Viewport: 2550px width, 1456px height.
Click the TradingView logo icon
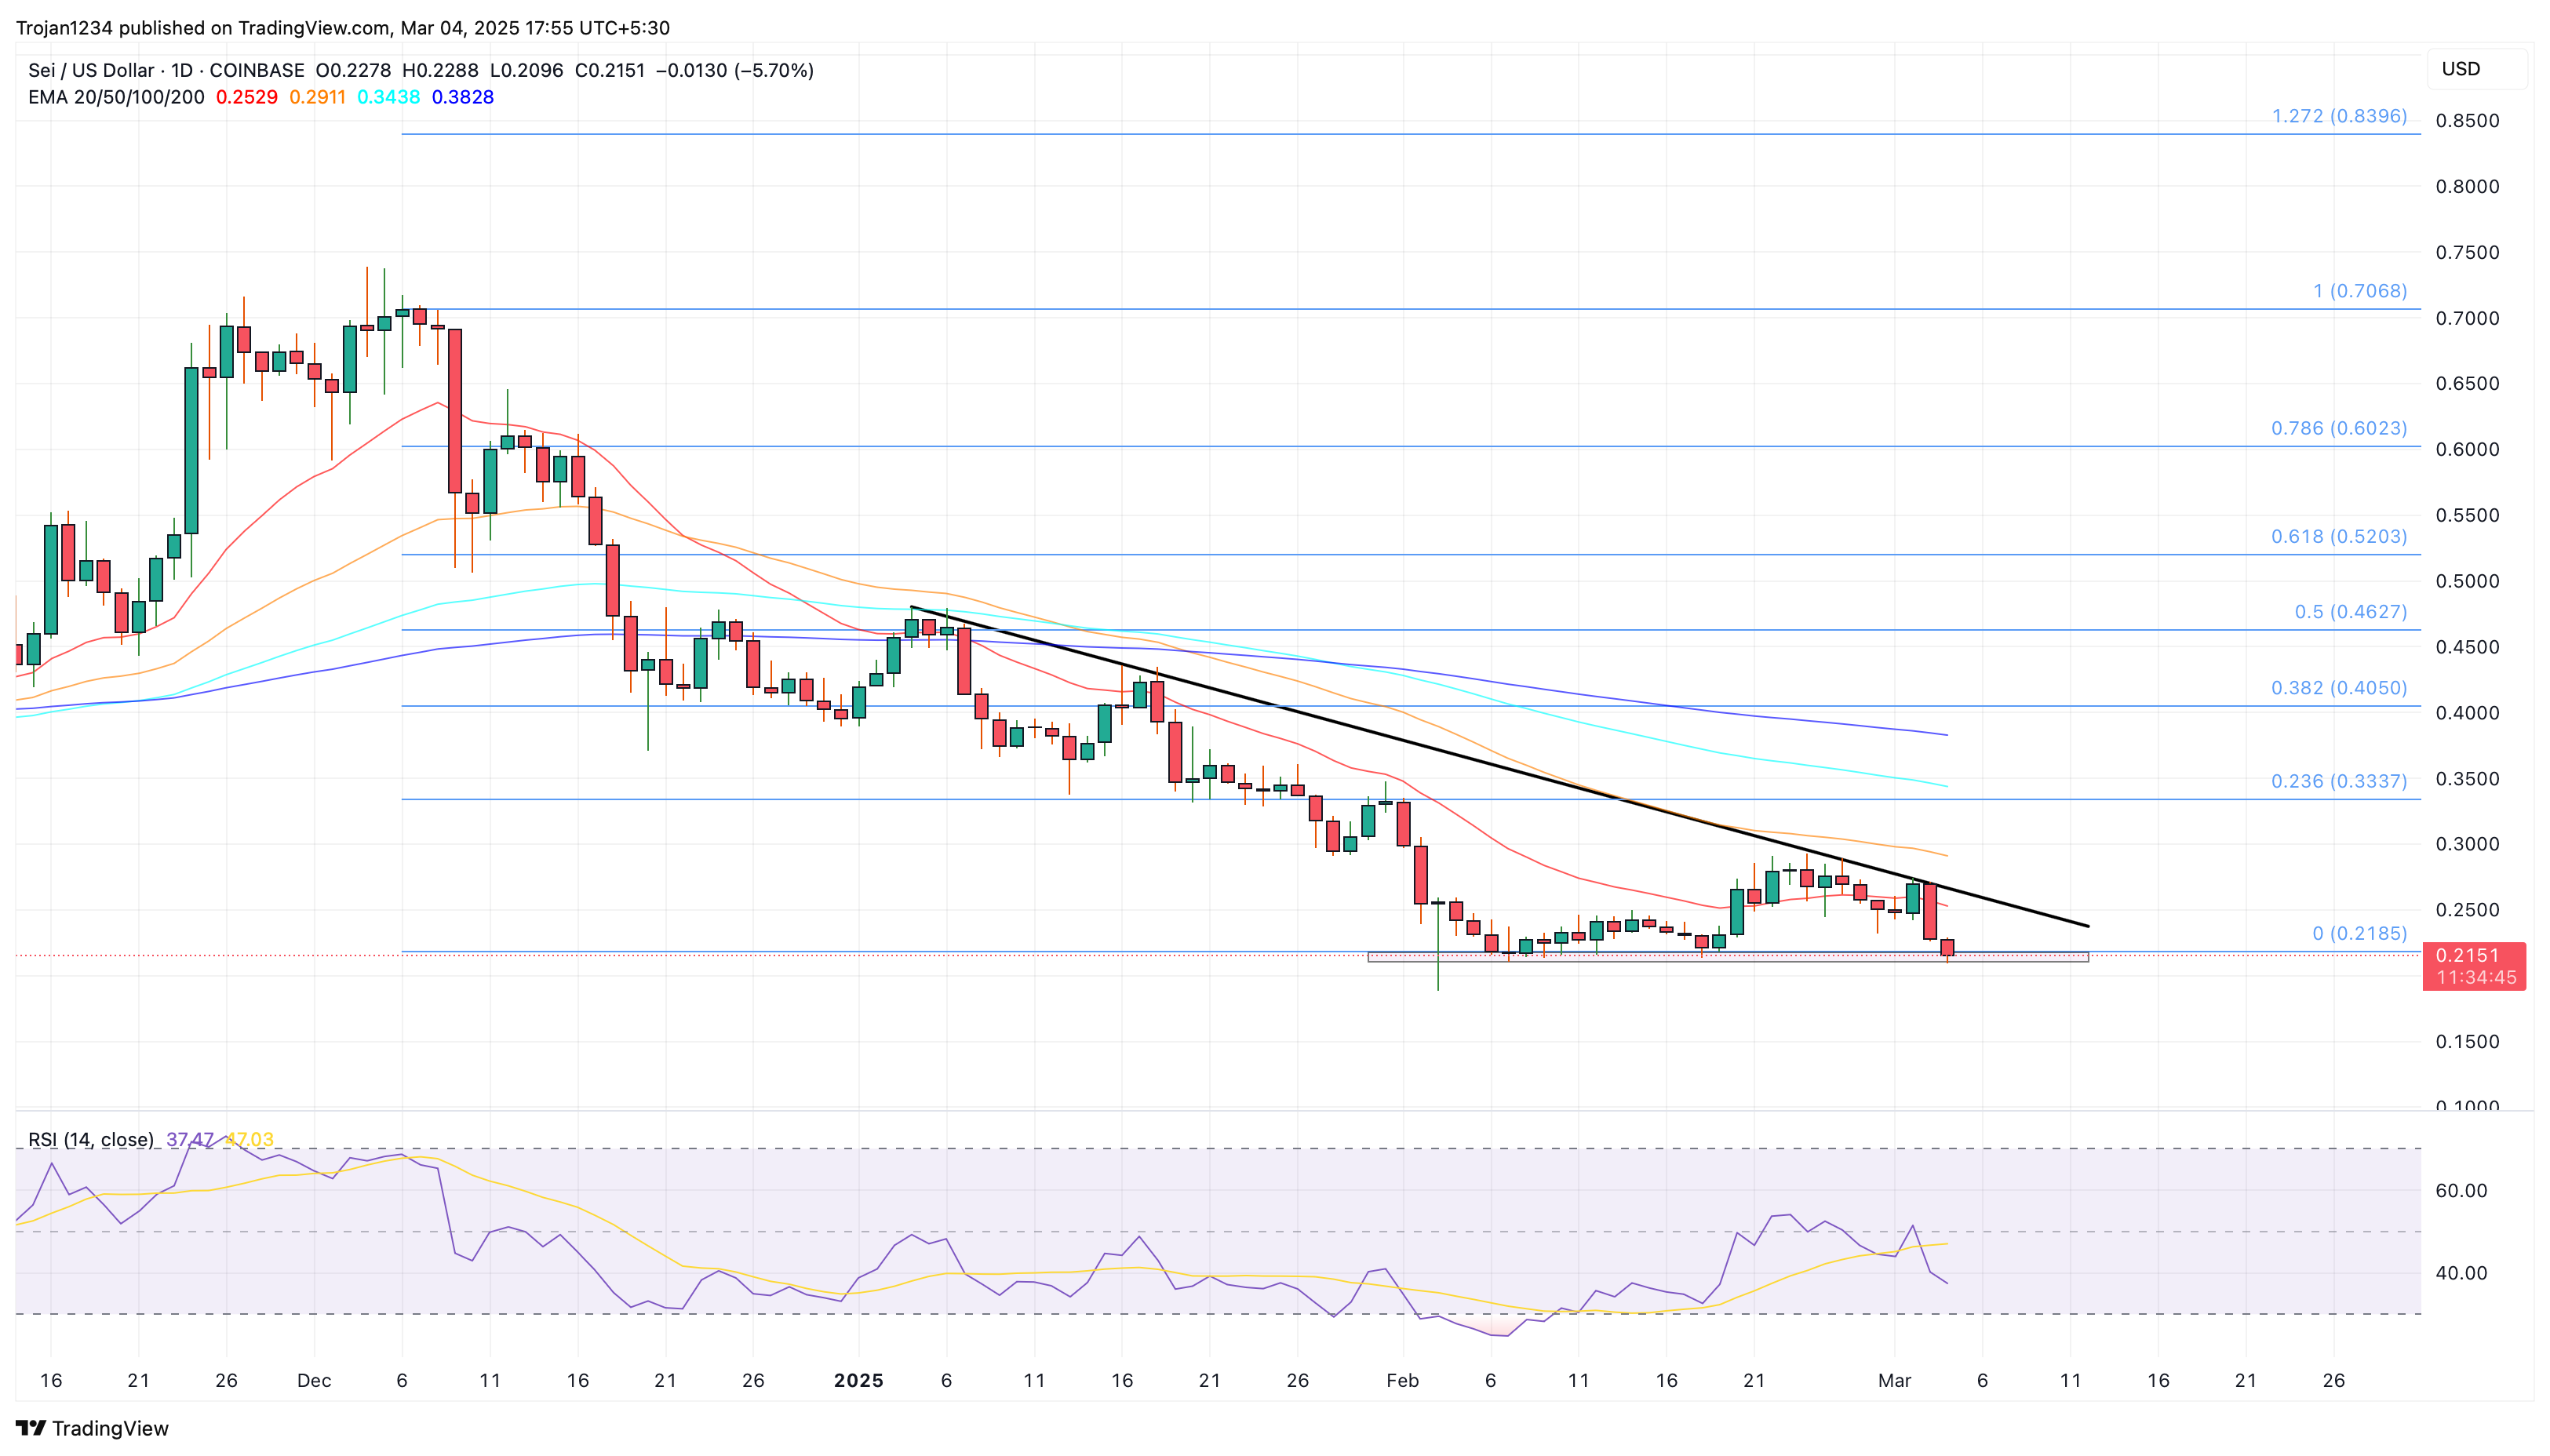click(x=30, y=1428)
